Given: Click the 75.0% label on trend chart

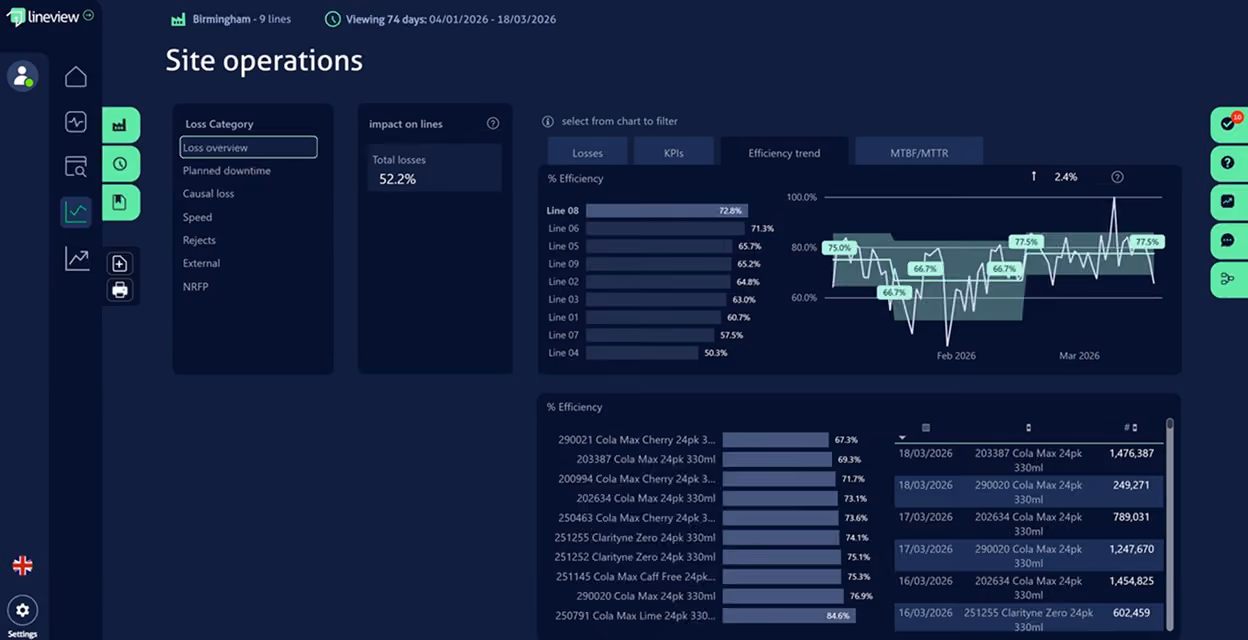Looking at the screenshot, I should [x=839, y=248].
